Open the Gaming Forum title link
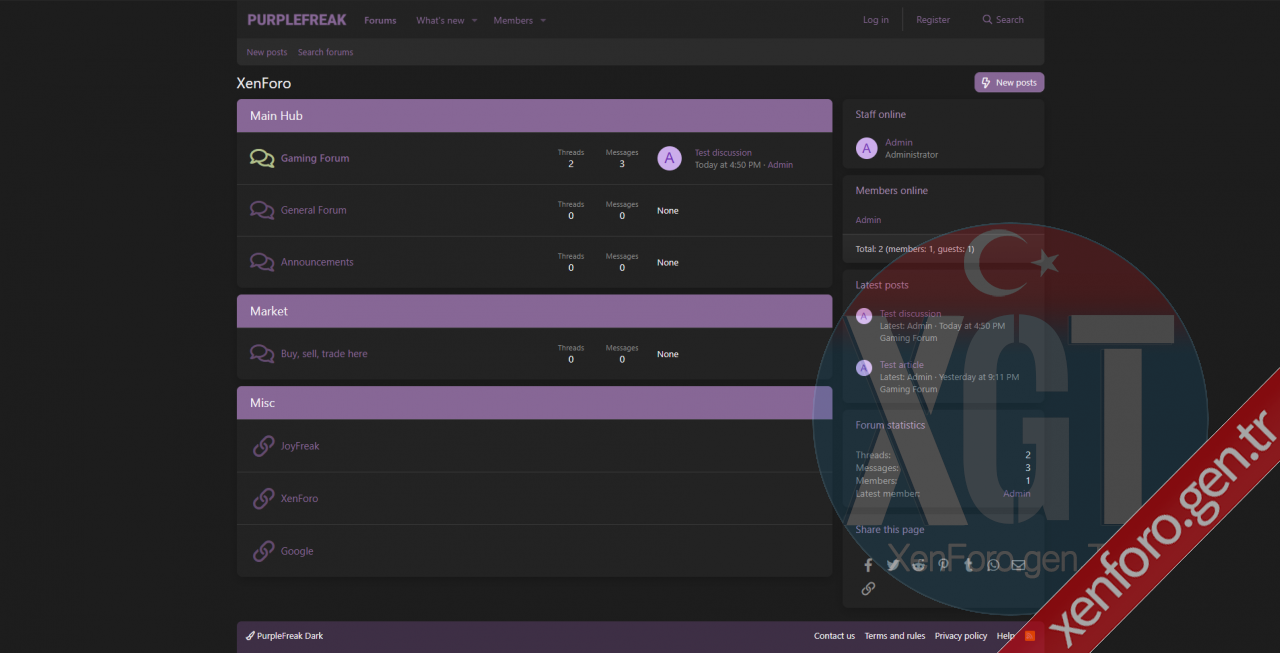Image resolution: width=1280 pixels, height=653 pixels. [x=315, y=158]
